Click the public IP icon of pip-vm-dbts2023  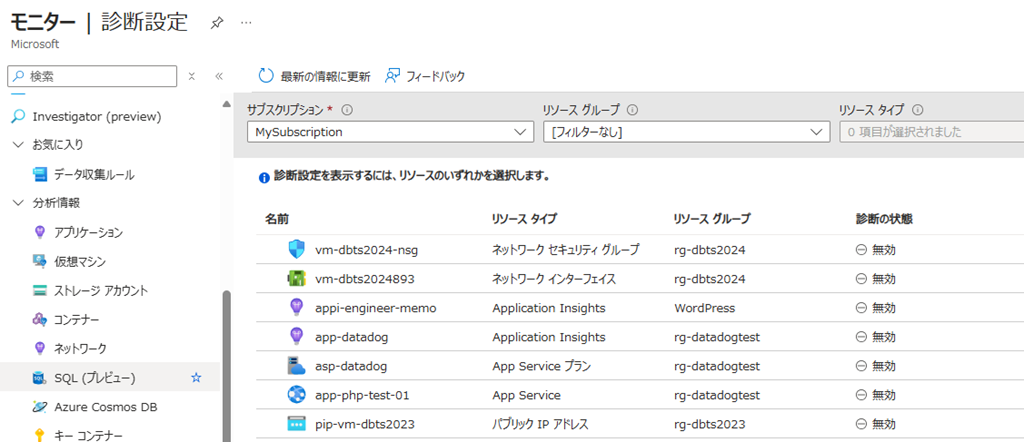click(x=297, y=424)
